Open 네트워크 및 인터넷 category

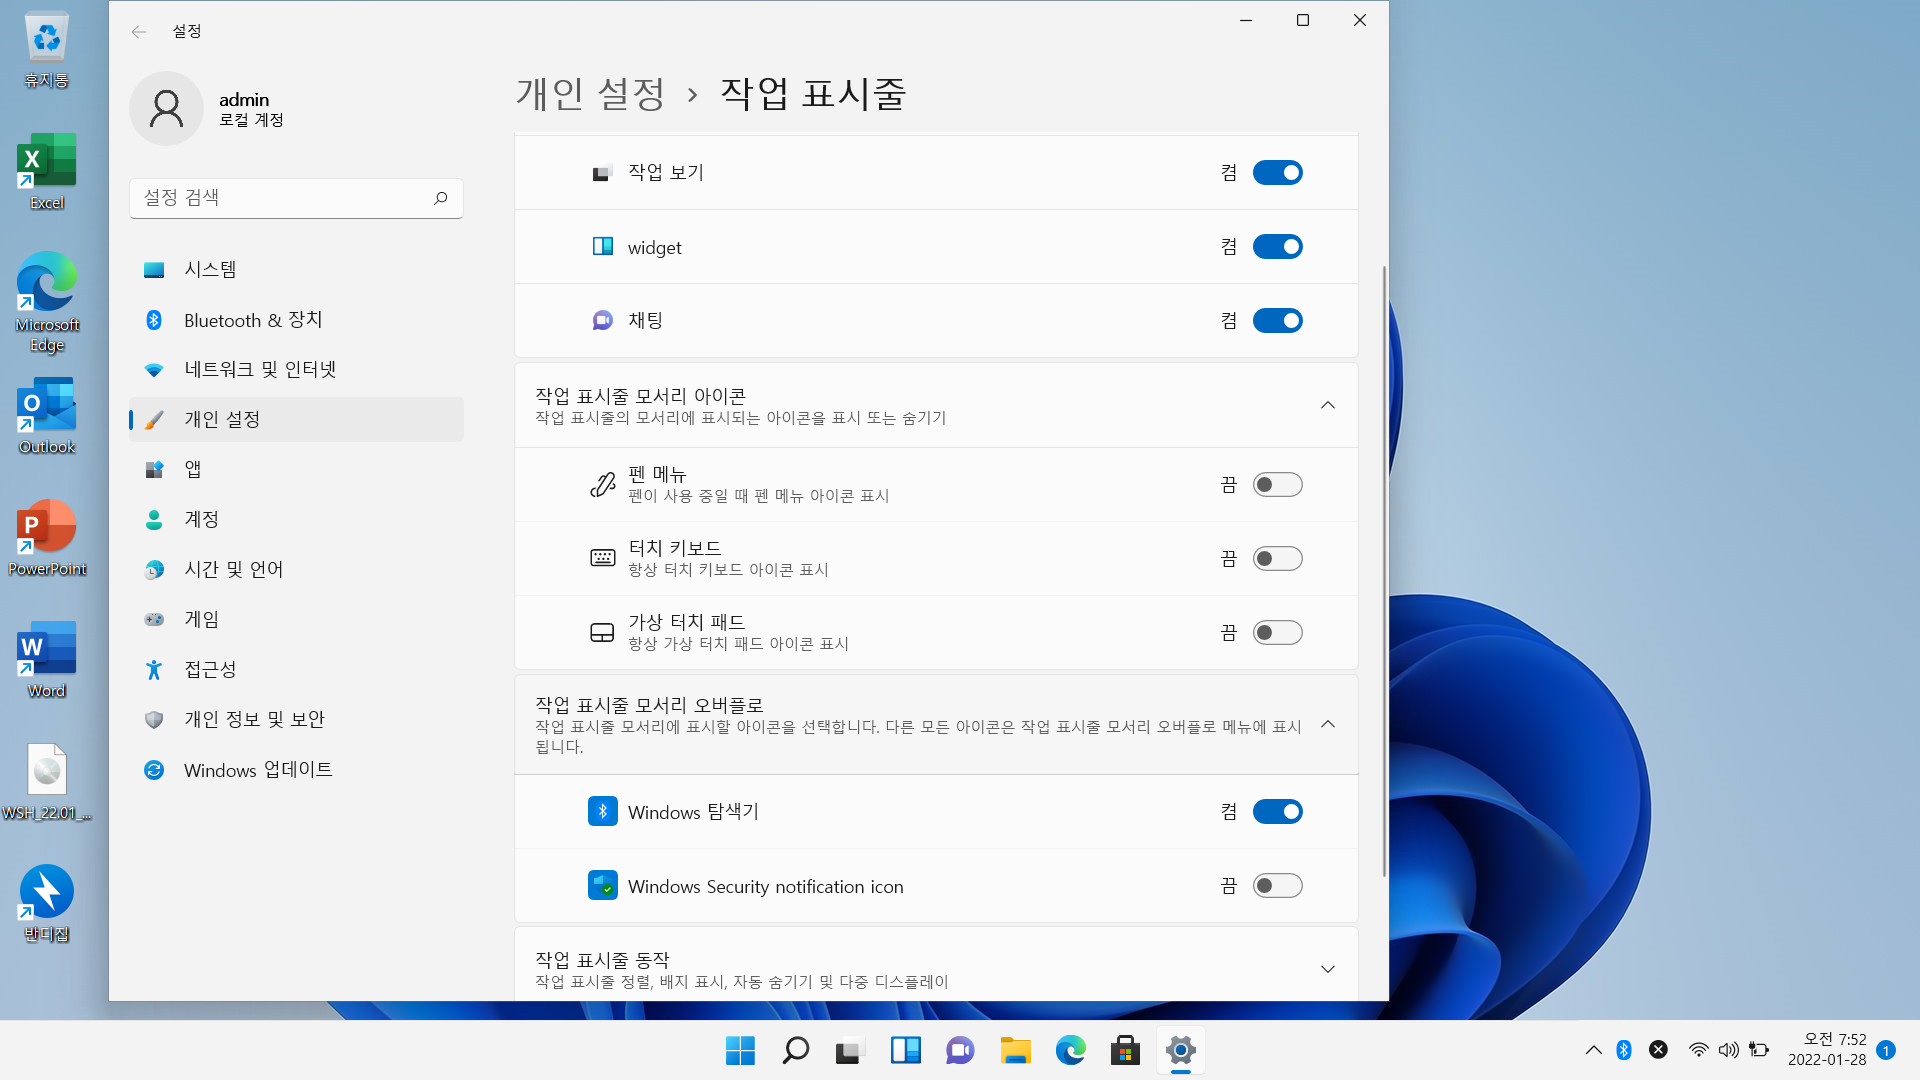tap(296, 369)
